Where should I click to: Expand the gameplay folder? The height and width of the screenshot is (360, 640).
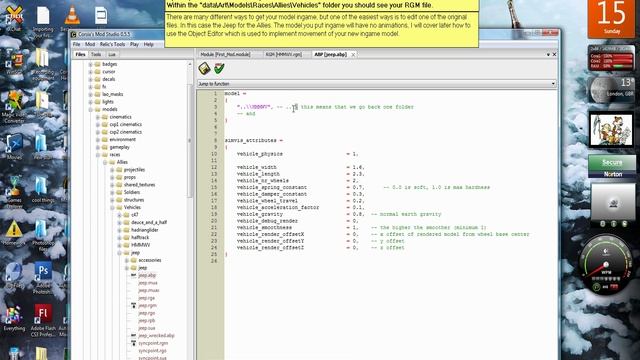98,147
